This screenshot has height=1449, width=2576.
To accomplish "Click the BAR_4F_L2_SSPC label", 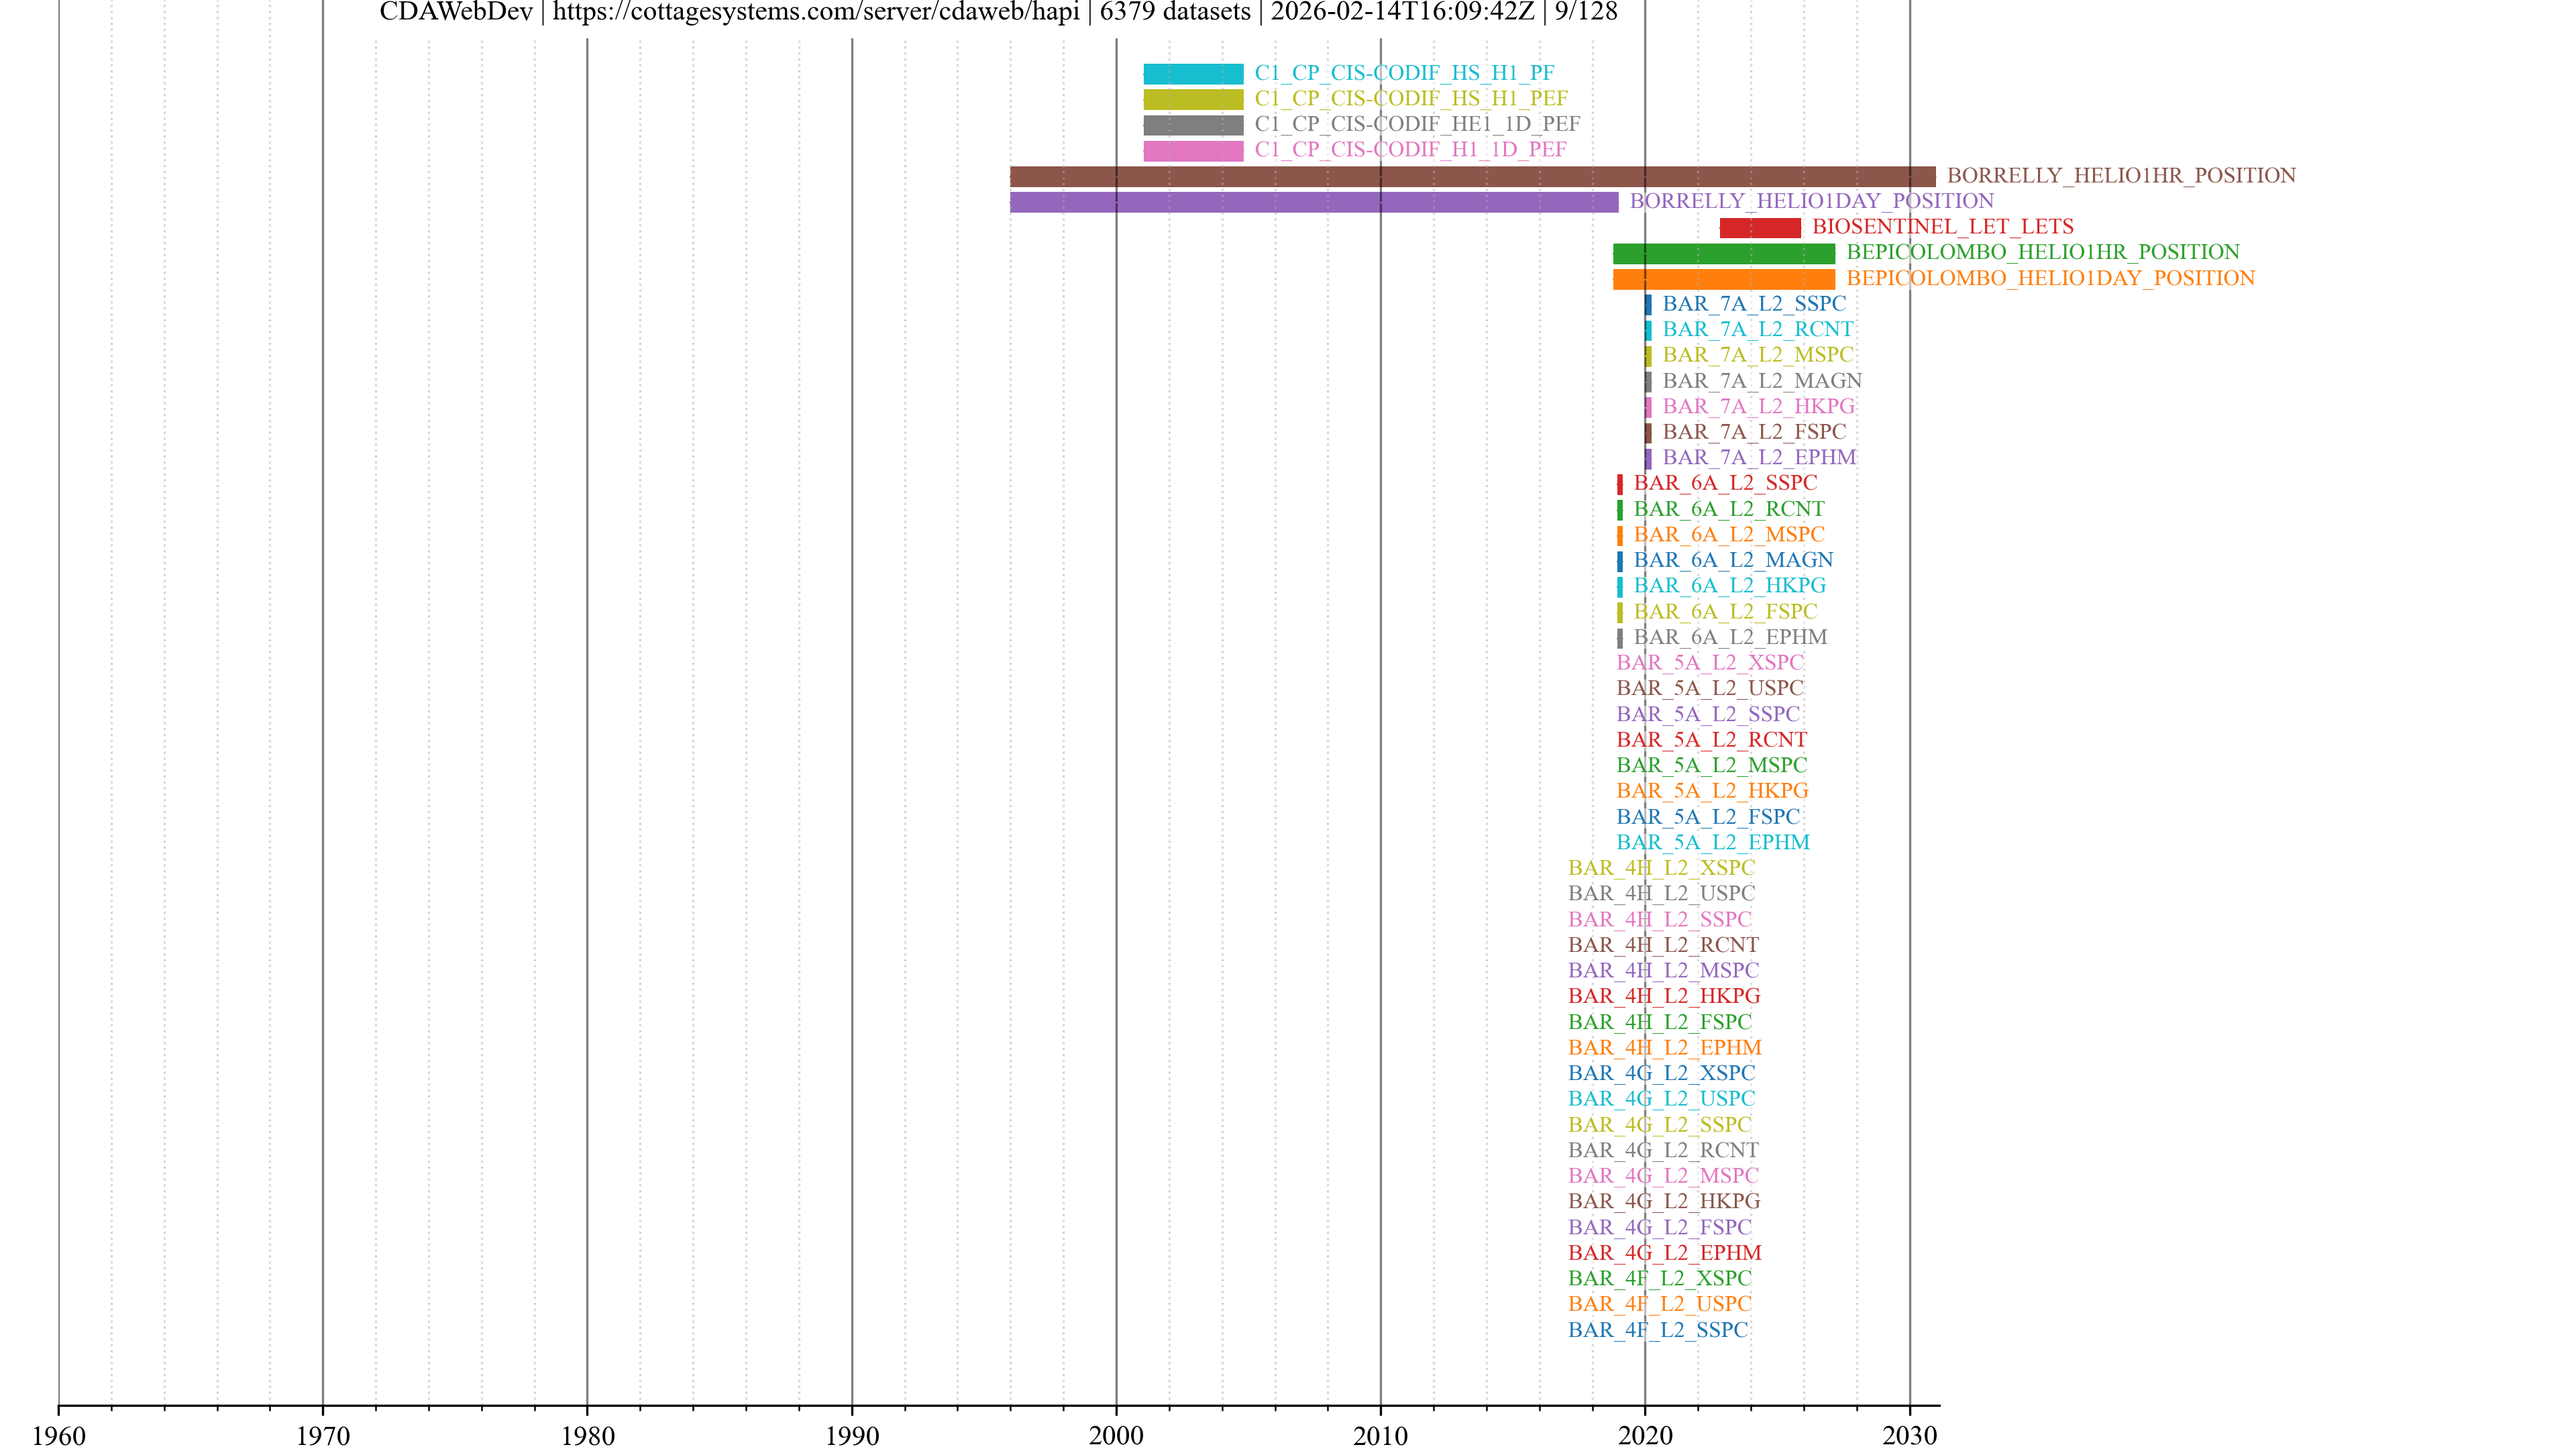I will tap(1657, 1330).
